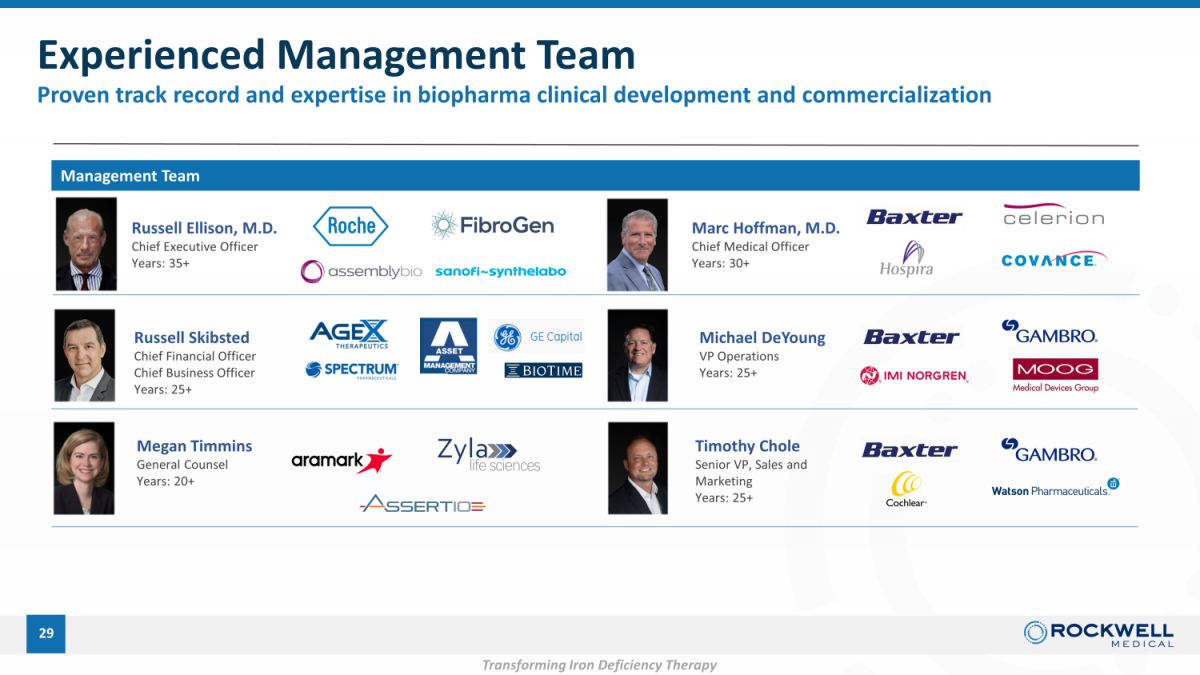
Task: Select the Watson Pharmaceuticals logo
Action: 1054,489
